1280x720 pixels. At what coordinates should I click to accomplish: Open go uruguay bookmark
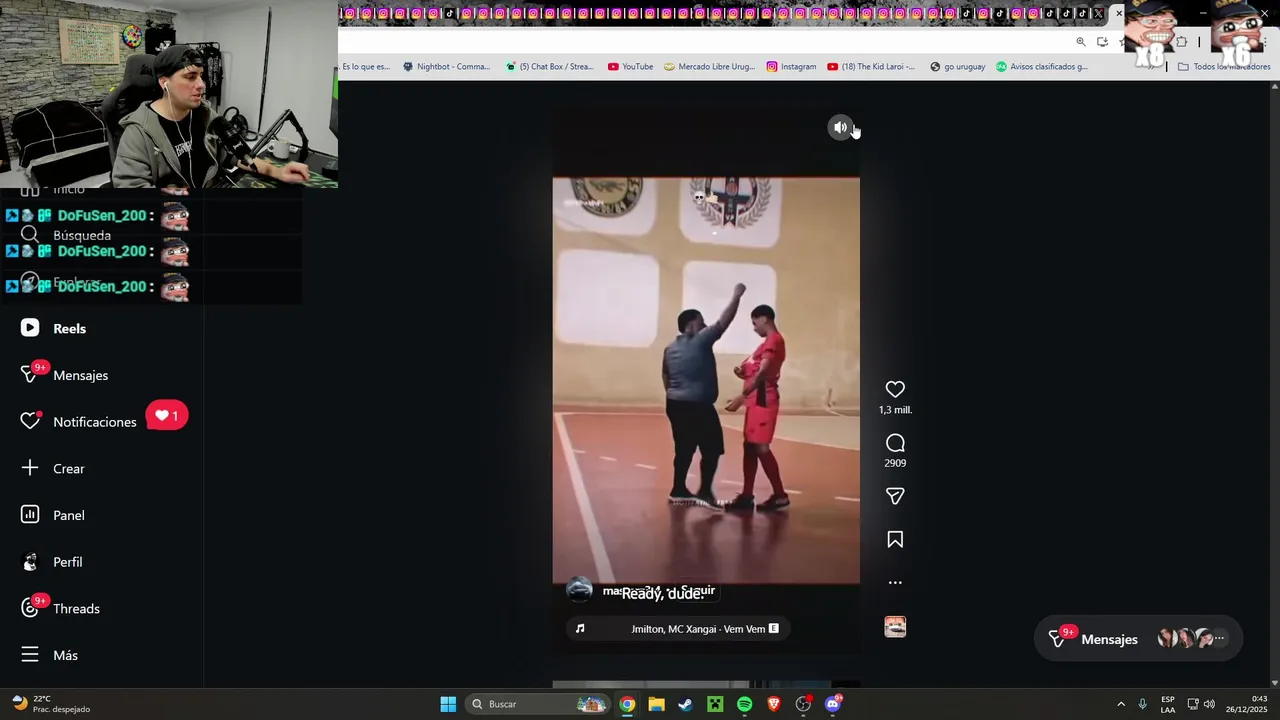[957, 67]
